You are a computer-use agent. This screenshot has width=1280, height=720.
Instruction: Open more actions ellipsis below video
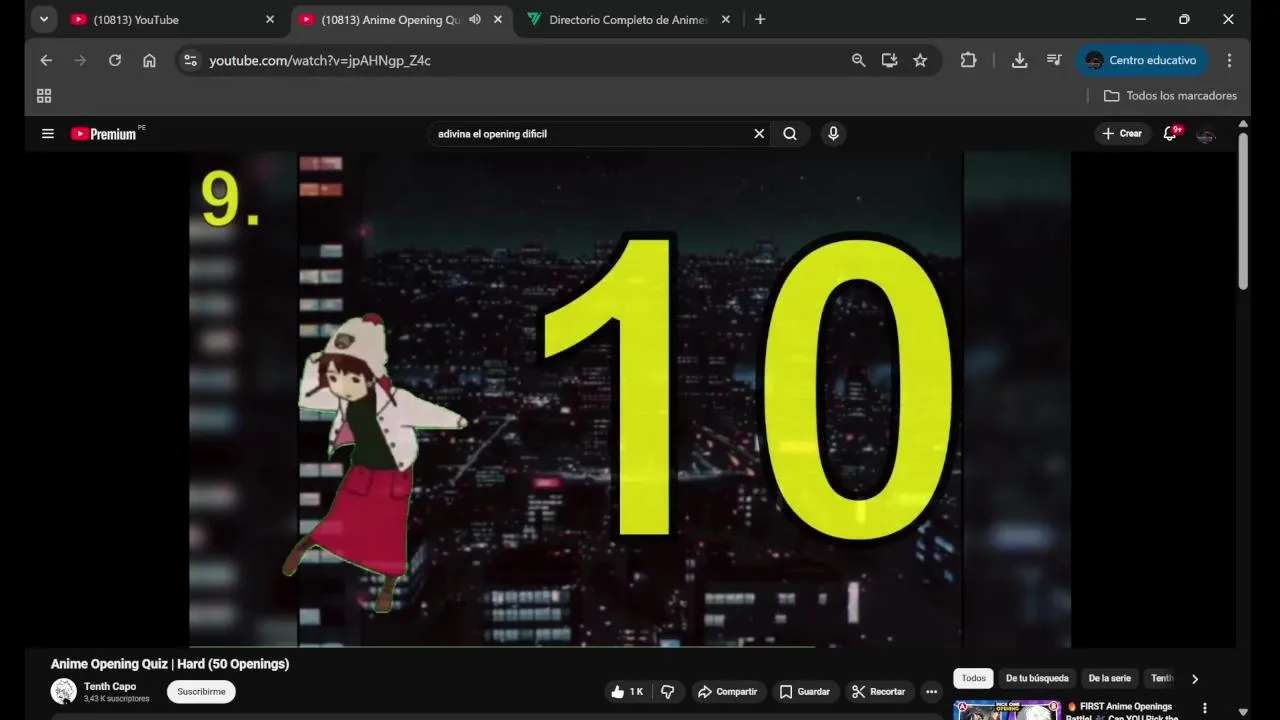pos(932,691)
